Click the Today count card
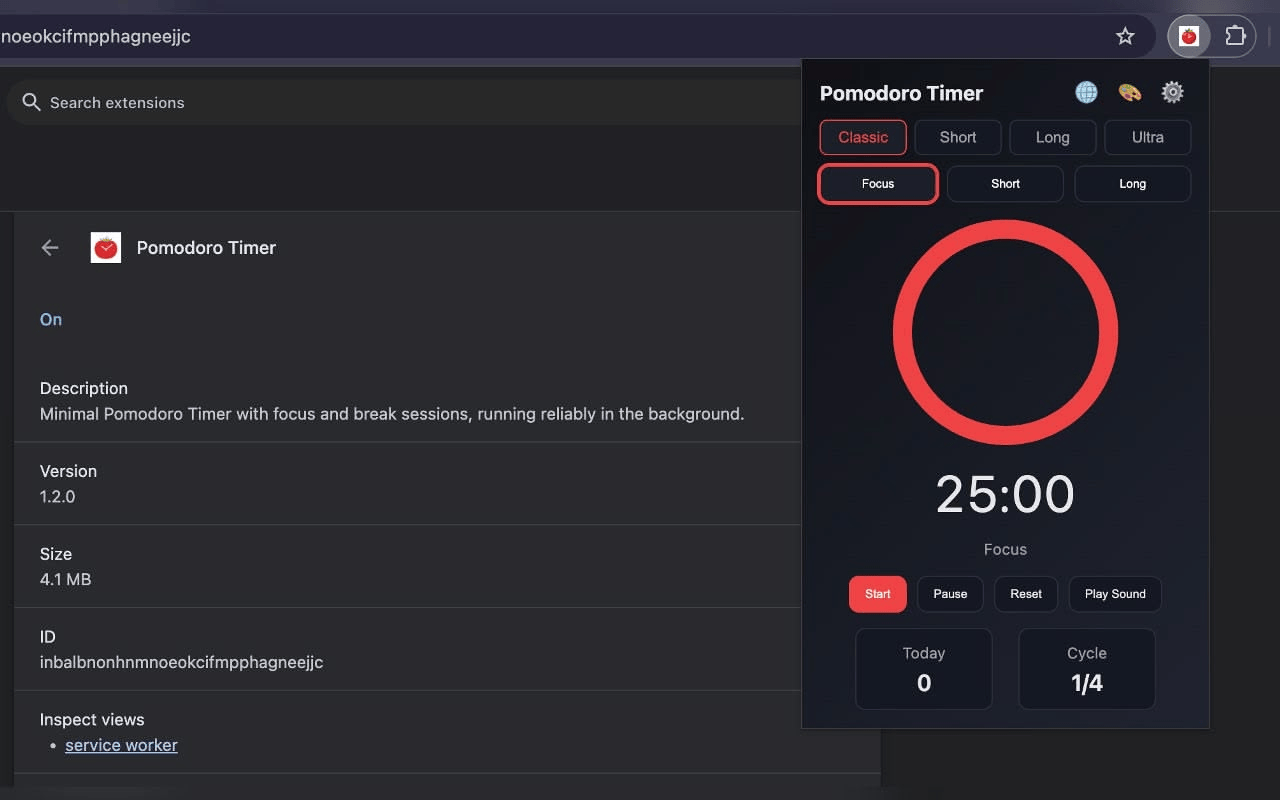Image resolution: width=1280 pixels, height=800 pixels. coord(924,669)
